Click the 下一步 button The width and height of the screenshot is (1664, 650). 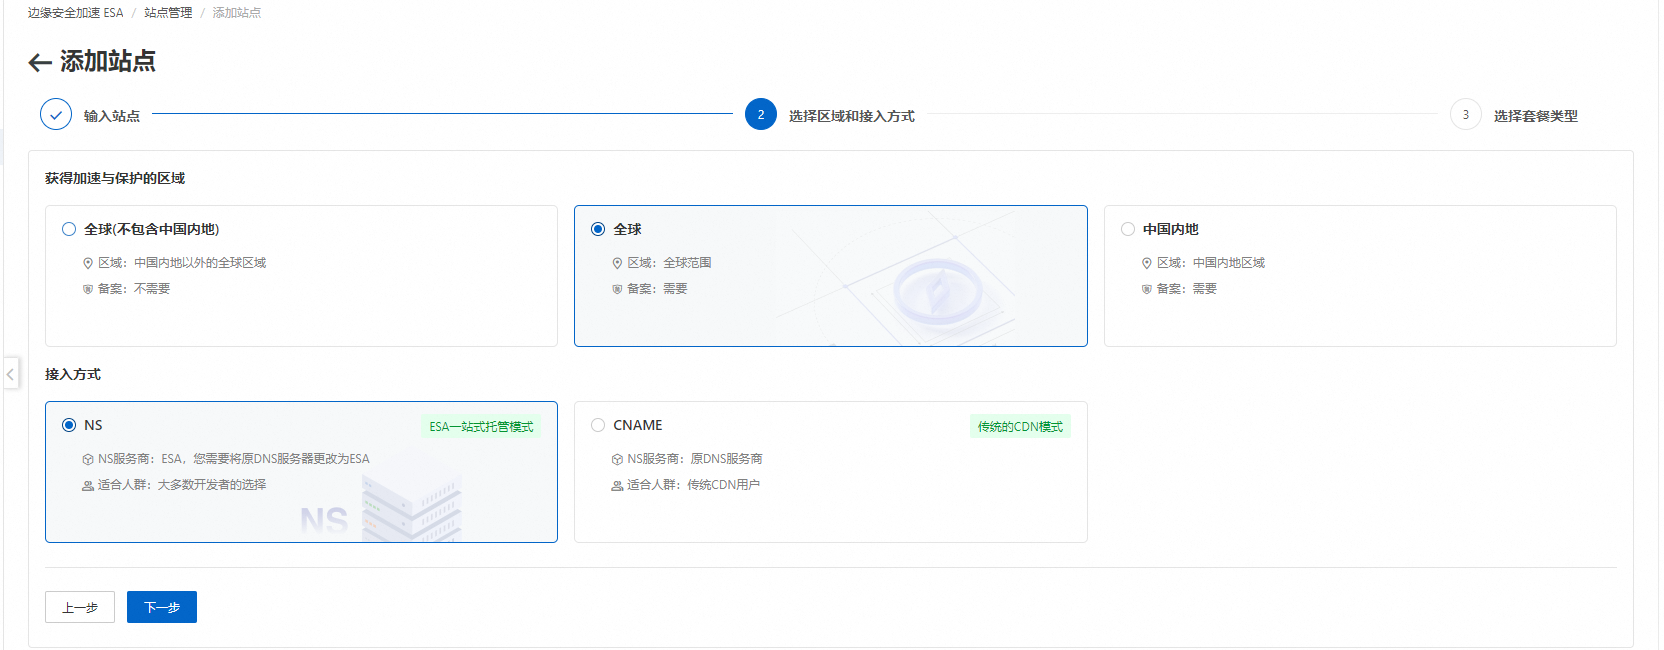[162, 607]
